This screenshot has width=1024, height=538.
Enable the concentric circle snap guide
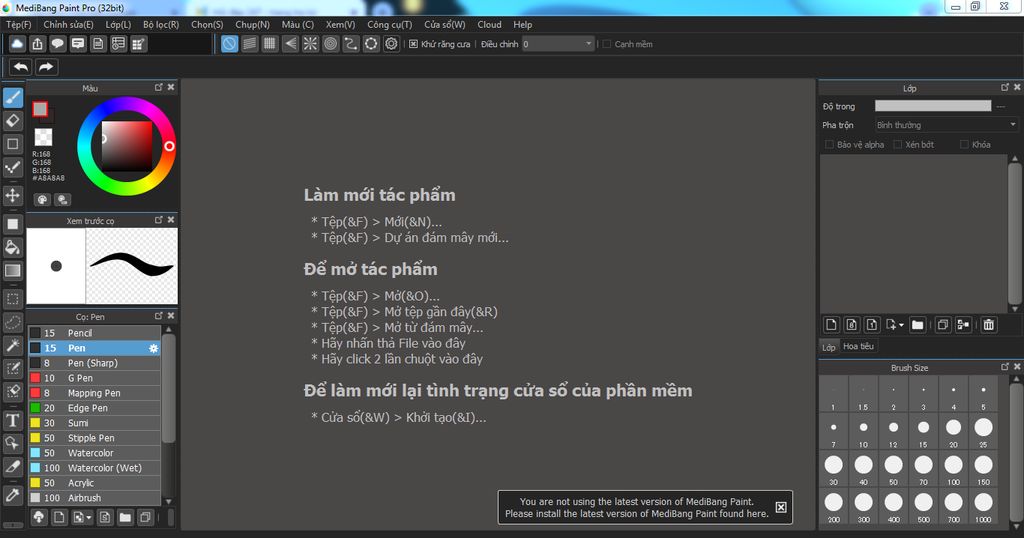[330, 44]
